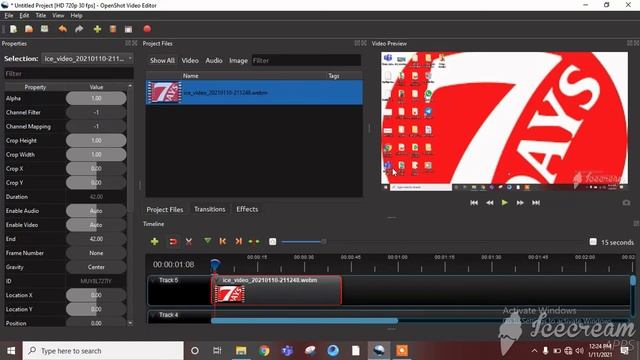The width and height of the screenshot is (640, 360).
Task: Select the razor cut tool icon
Action: [x=189, y=242]
